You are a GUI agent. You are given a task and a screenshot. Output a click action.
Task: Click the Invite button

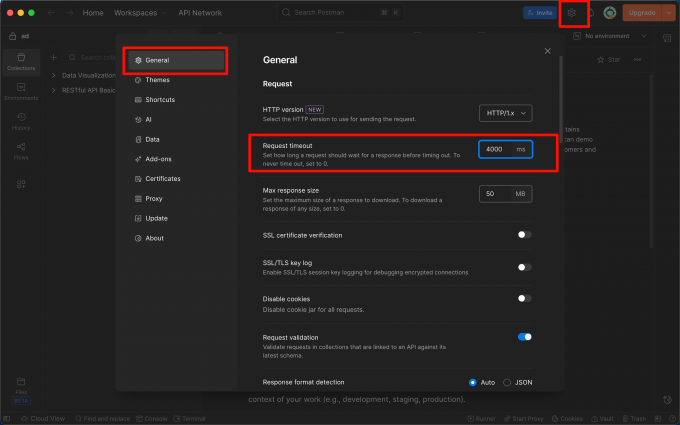tap(540, 13)
